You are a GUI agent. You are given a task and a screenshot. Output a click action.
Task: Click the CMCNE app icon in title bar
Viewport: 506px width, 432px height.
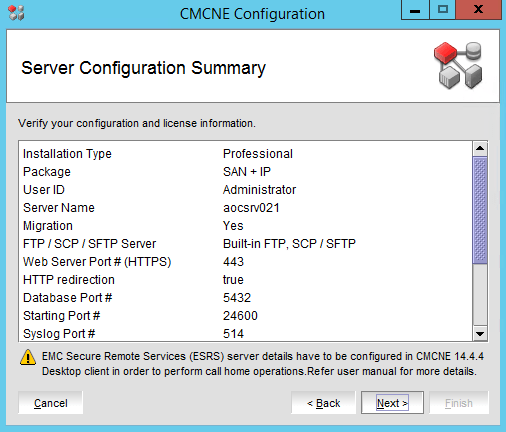click(16, 13)
